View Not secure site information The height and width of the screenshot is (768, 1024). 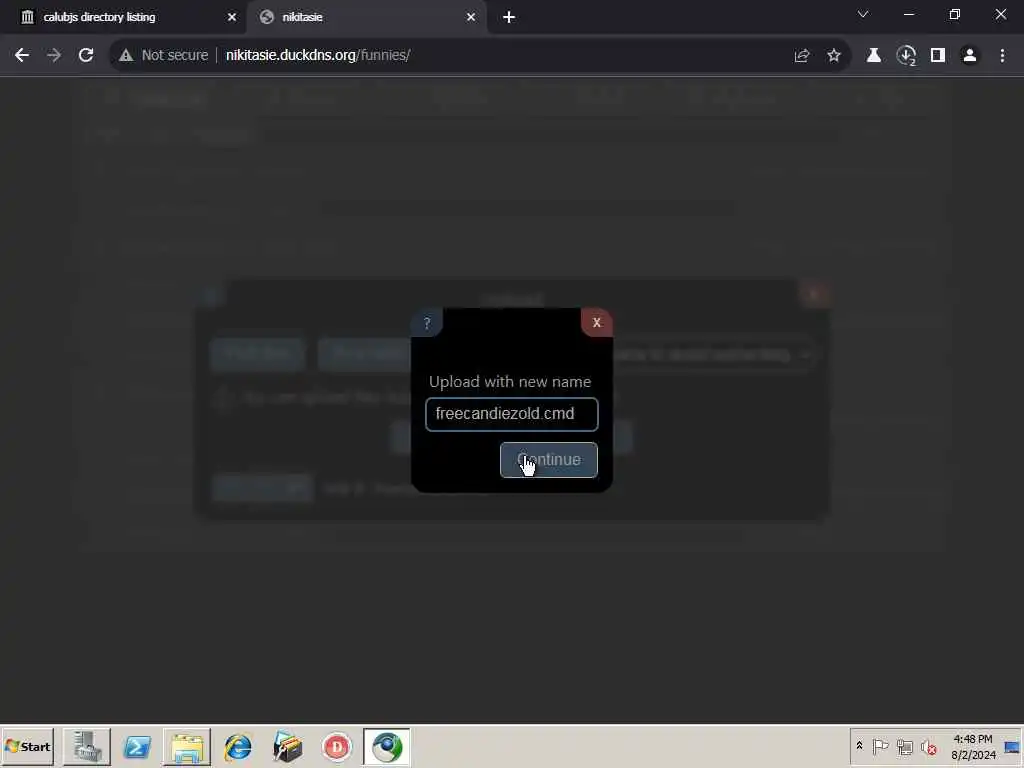(163, 55)
